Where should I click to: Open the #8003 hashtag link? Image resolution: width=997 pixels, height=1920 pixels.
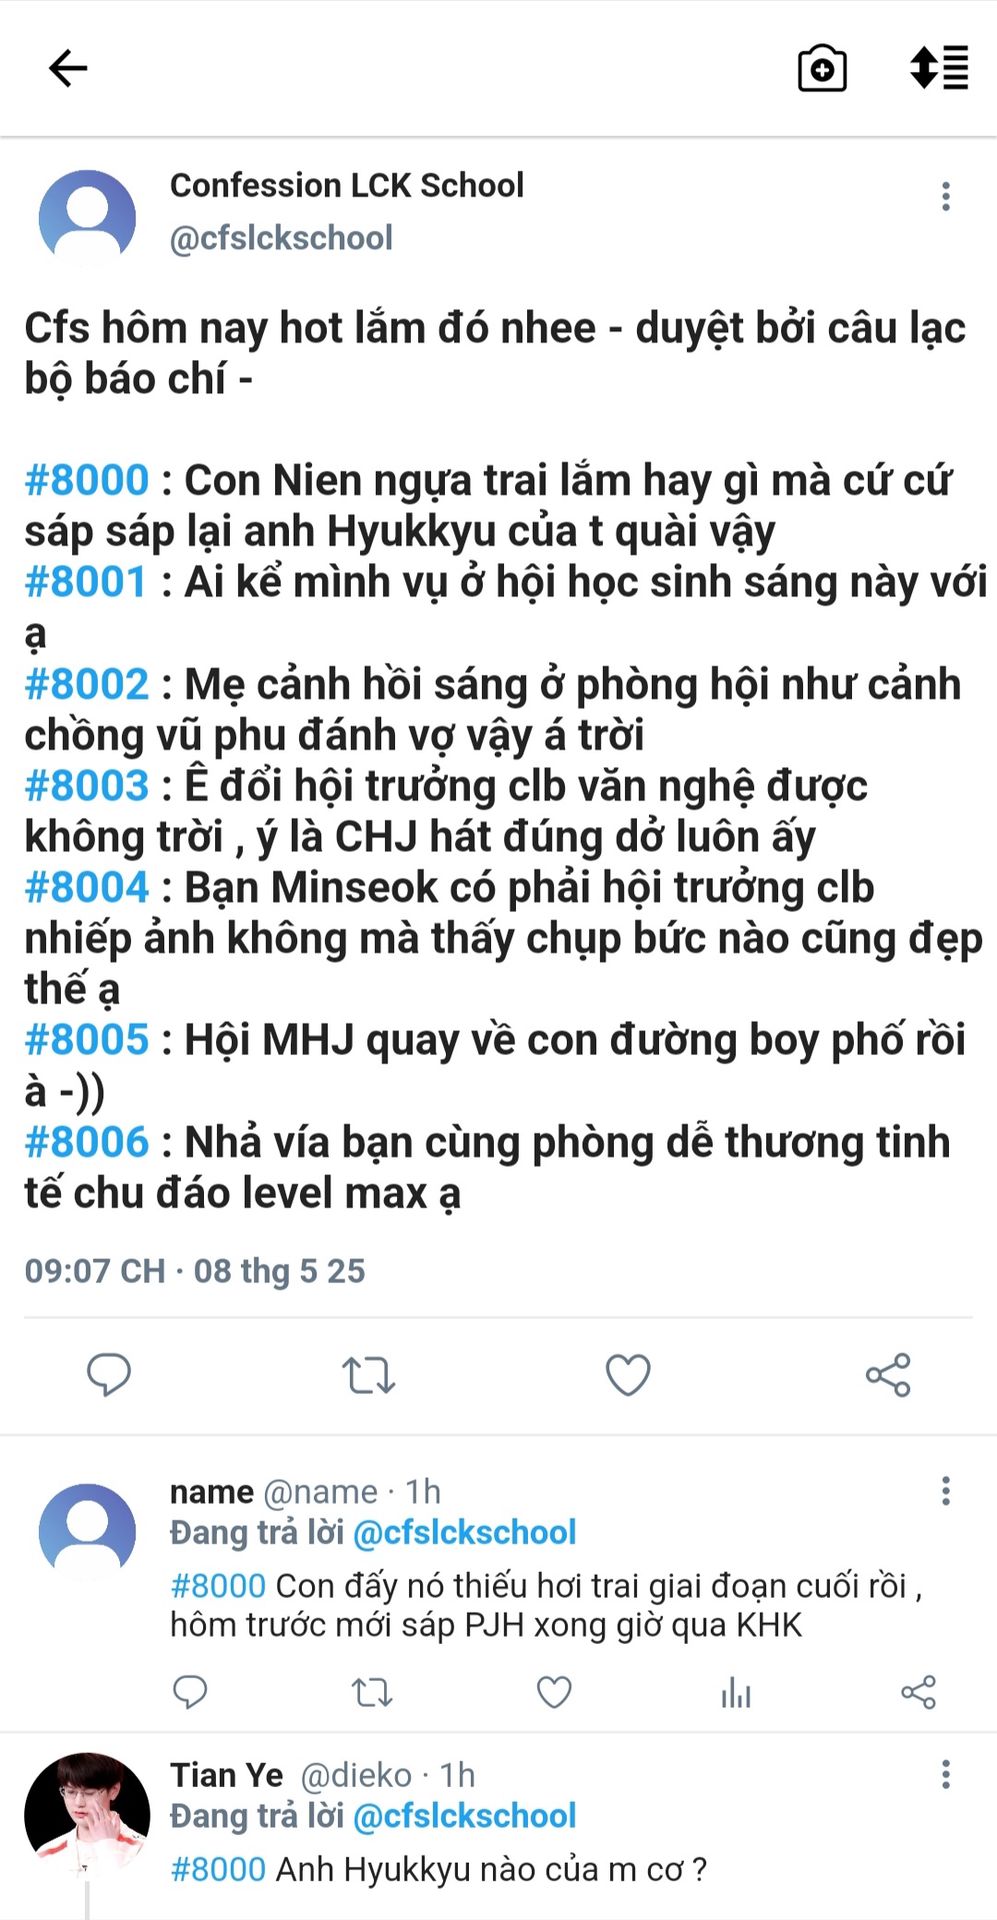pos(87,786)
